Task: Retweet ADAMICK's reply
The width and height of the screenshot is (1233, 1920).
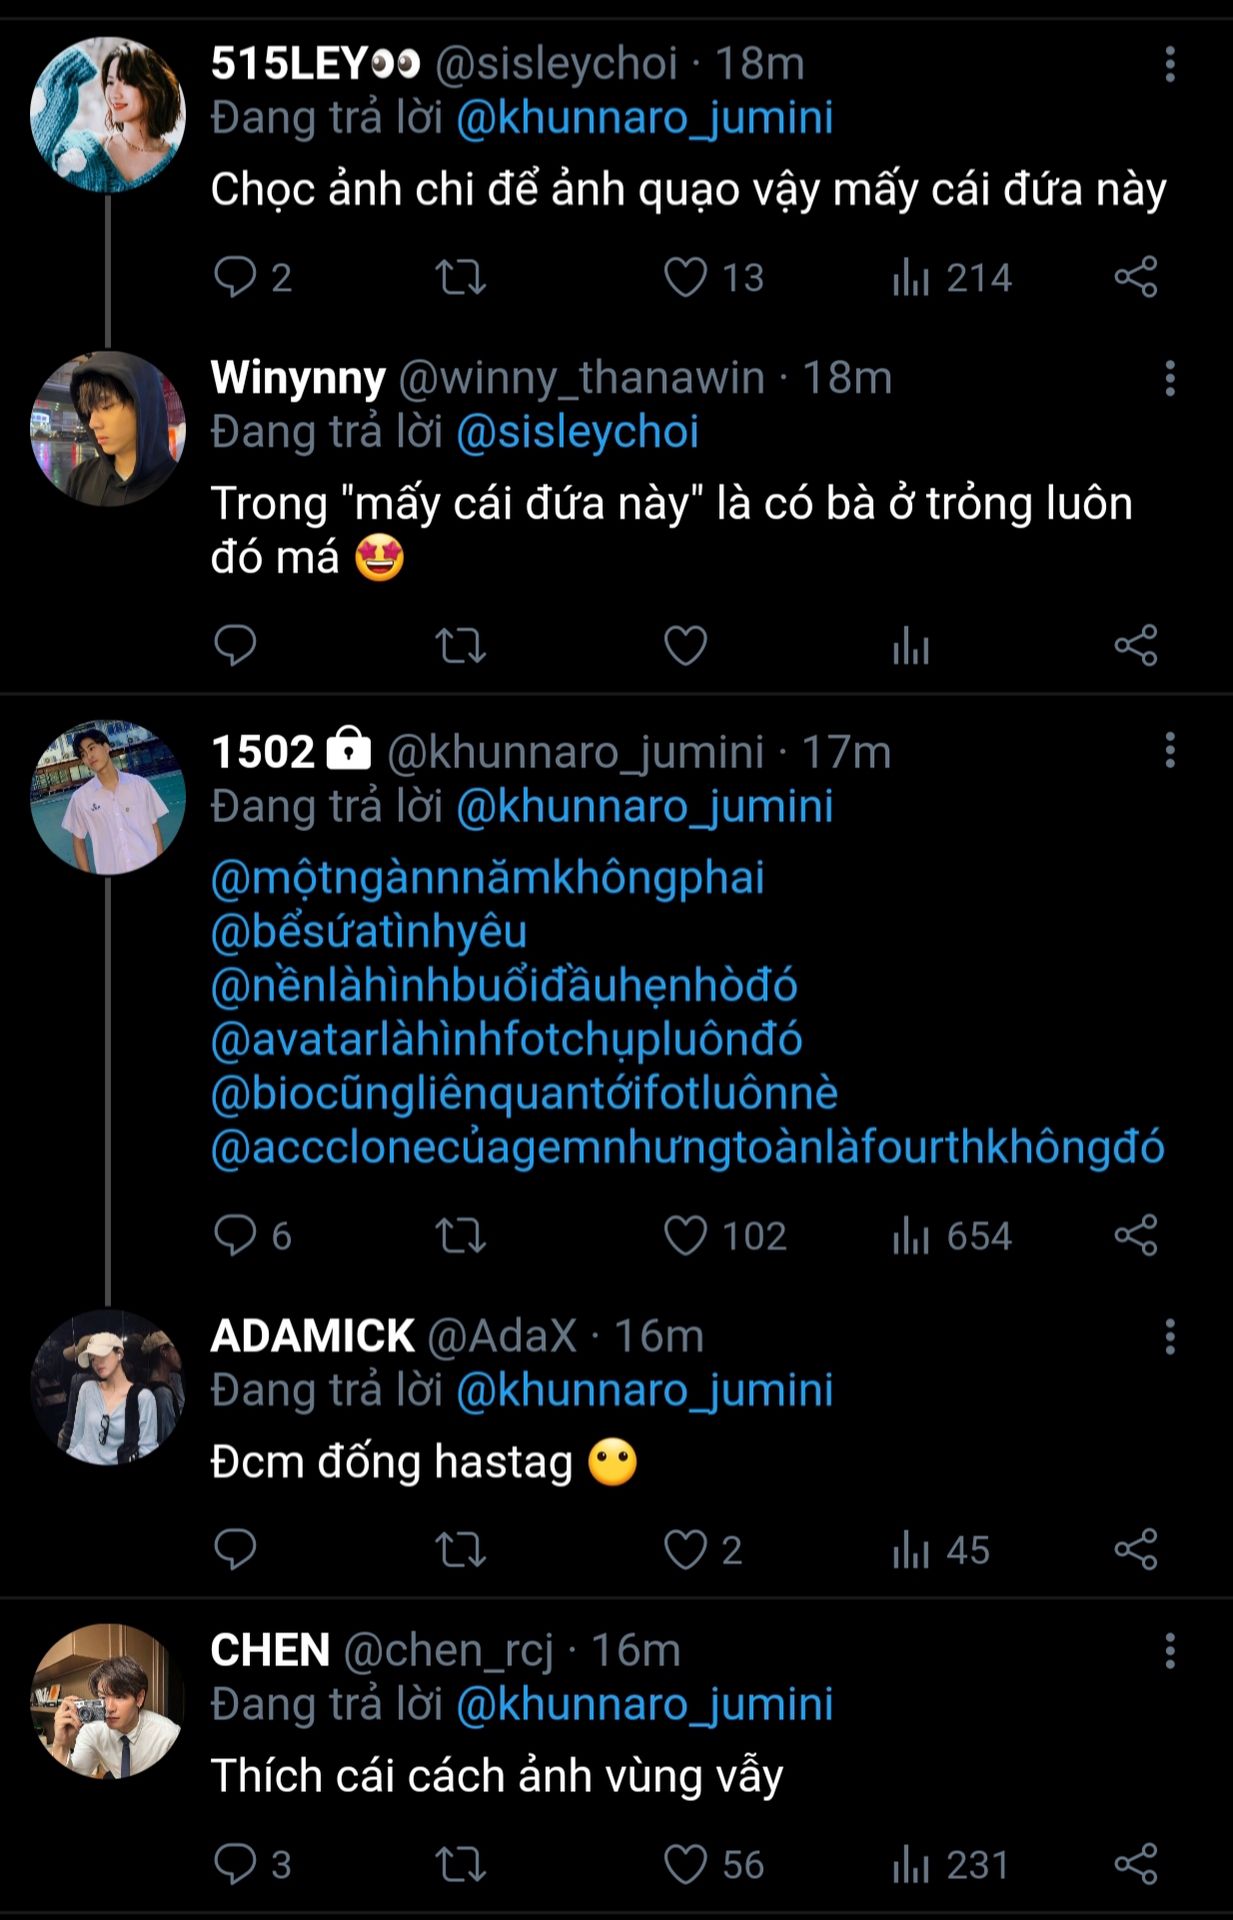Action: (x=460, y=1550)
